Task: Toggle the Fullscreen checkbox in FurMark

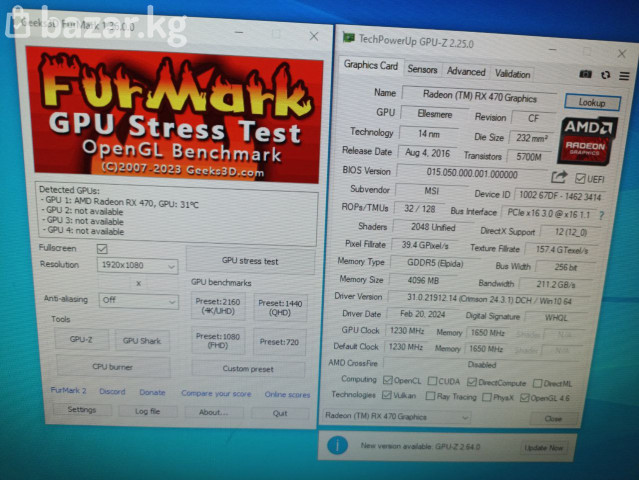Action: pyautogui.click(x=102, y=248)
